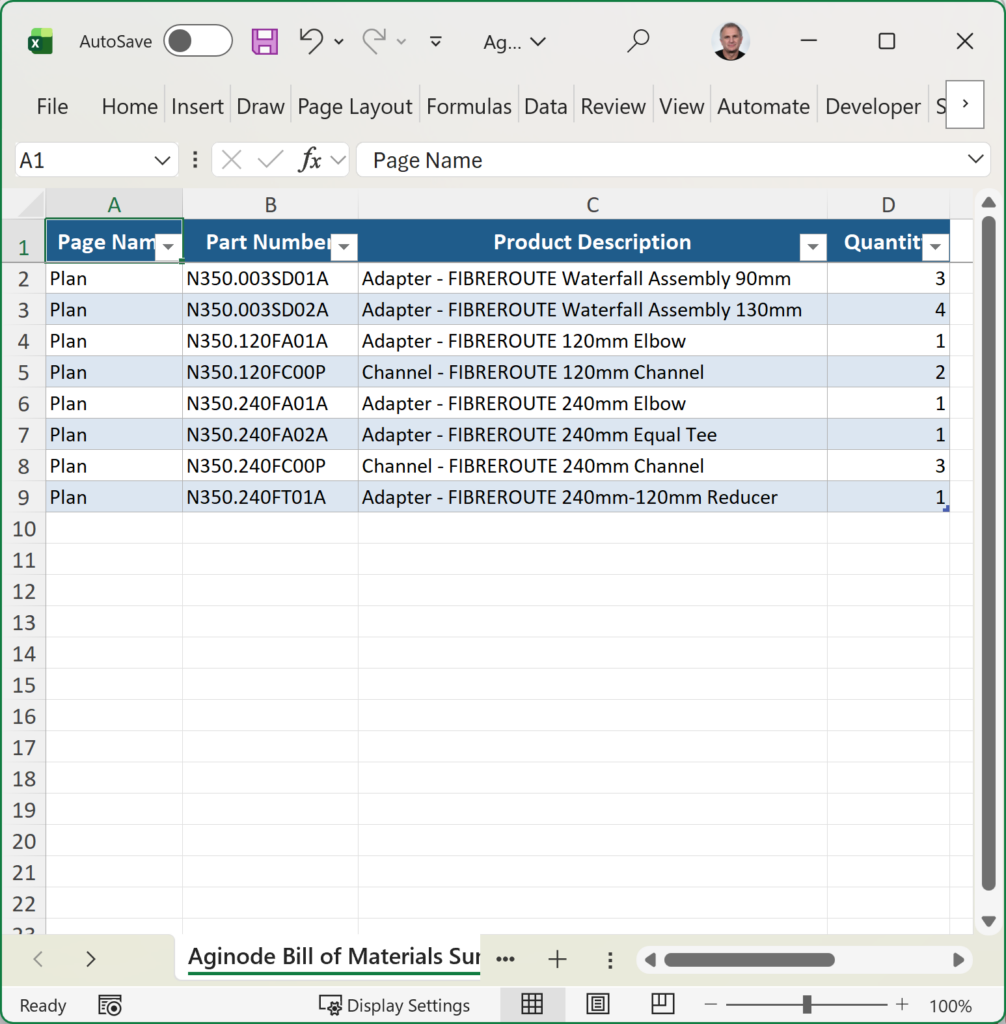The width and height of the screenshot is (1006, 1024).
Task: Open the Developer tab
Action: tap(873, 106)
